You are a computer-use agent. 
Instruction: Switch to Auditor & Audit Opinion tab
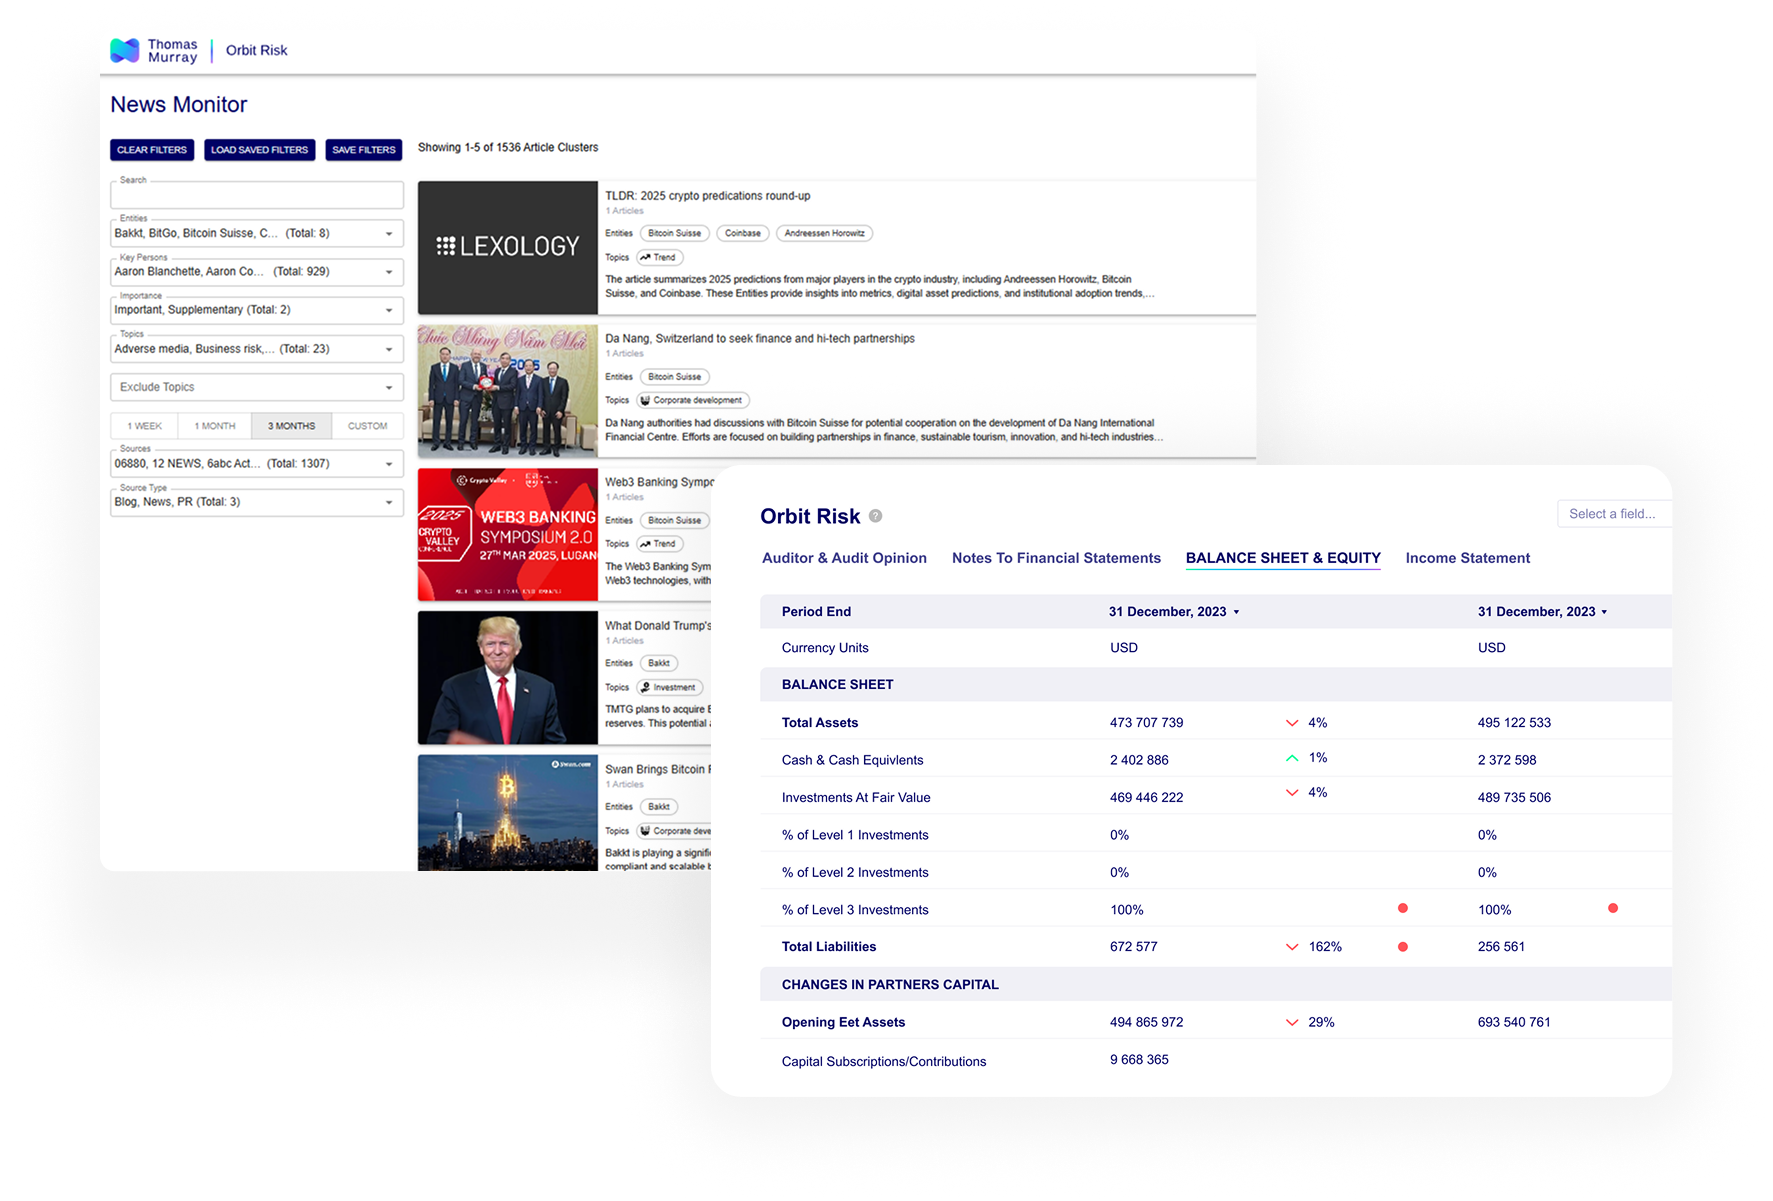(844, 558)
